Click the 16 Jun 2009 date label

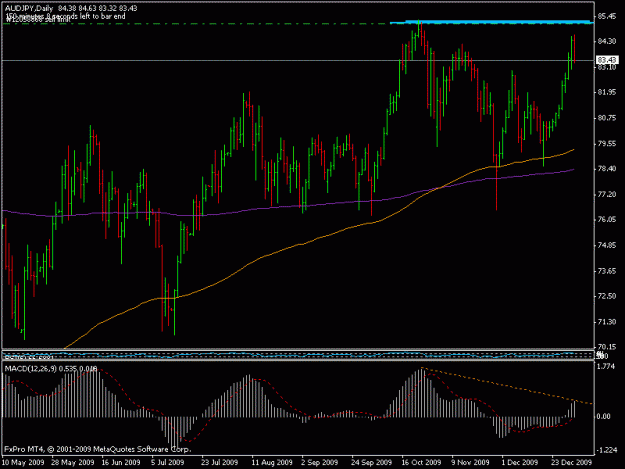(121, 463)
